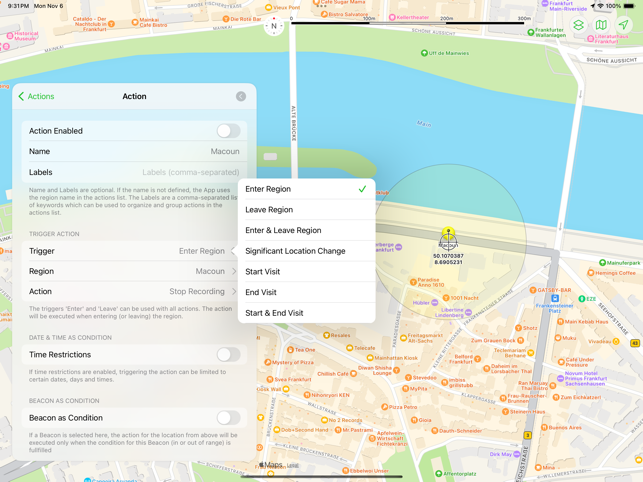The height and width of the screenshot is (482, 643).
Task: Select Significant Location Change option
Action: 306,251
